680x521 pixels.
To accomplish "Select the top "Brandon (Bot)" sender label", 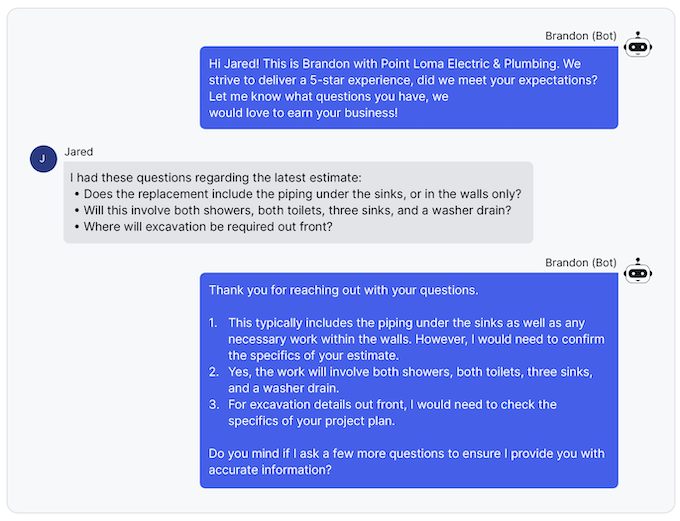I will pos(580,36).
